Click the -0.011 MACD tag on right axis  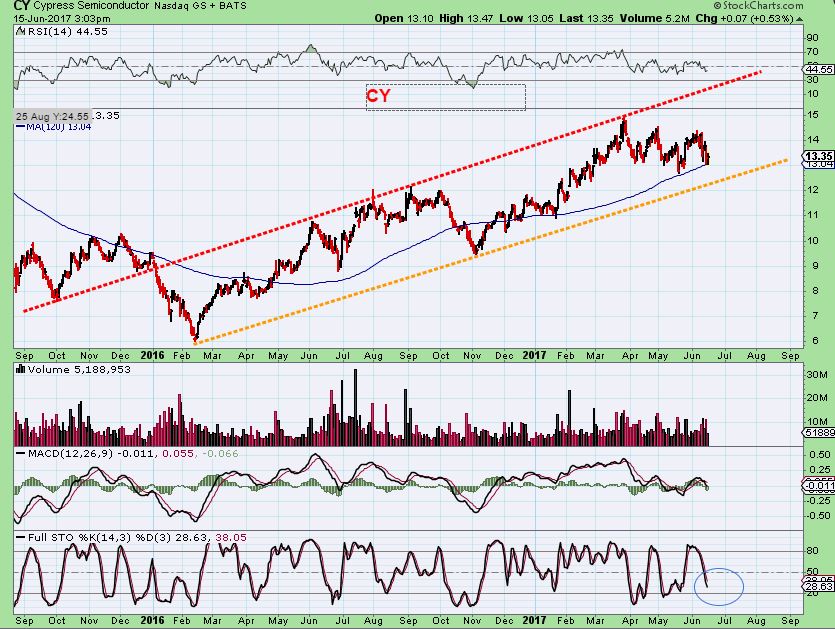coord(819,486)
